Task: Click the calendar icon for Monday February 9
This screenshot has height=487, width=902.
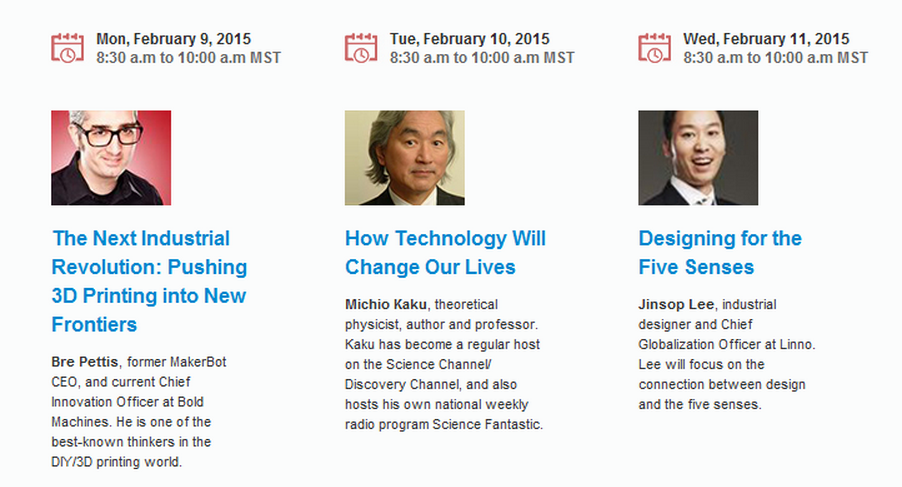Action: pos(67,48)
